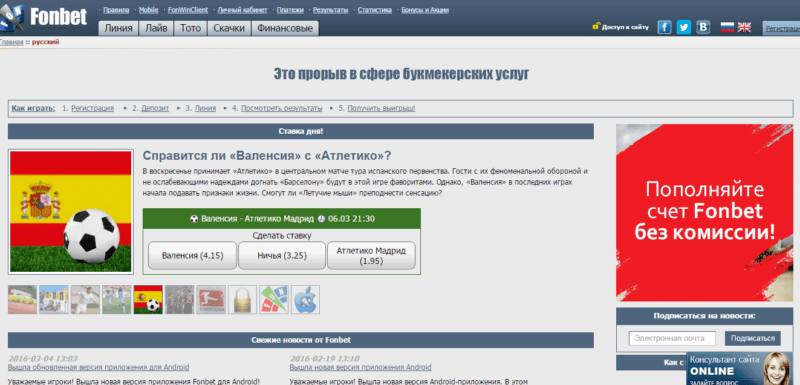Open step 2 Депозит link
Viewport: 800px width, 385px height.
pos(155,108)
